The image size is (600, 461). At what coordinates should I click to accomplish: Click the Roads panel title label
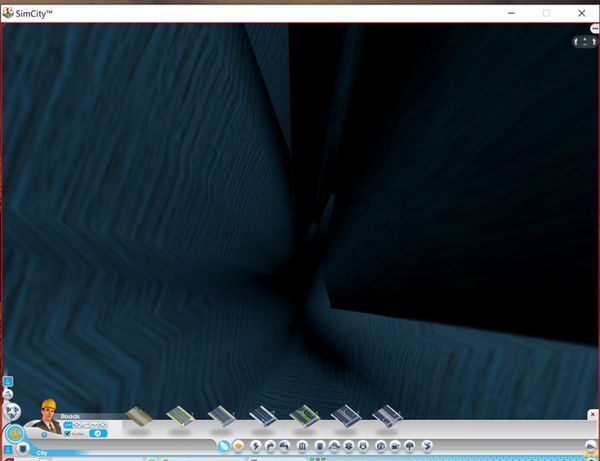point(70,416)
